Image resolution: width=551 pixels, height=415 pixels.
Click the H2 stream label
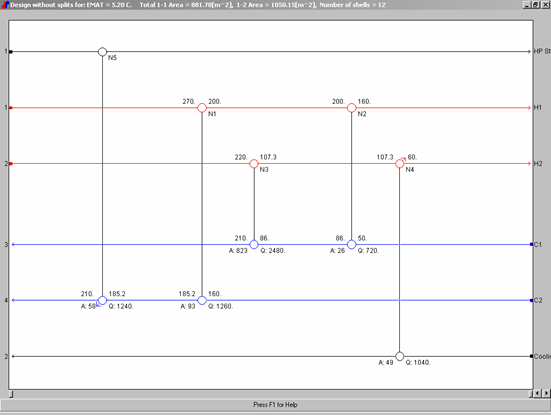pos(538,163)
